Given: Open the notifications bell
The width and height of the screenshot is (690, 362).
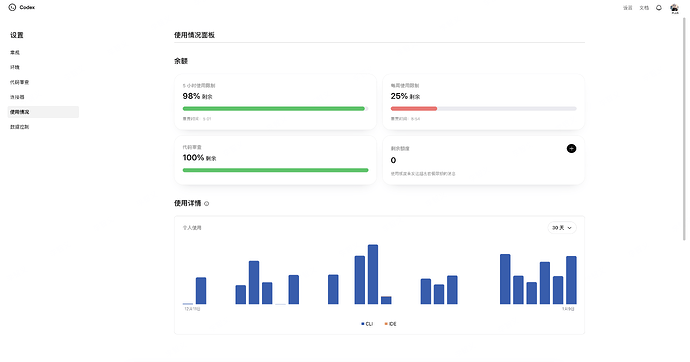Looking at the screenshot, I should 659,7.
